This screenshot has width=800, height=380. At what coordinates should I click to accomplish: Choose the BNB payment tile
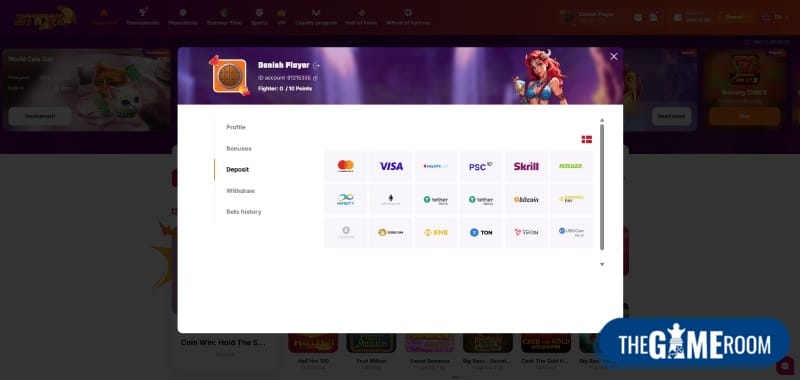436,233
